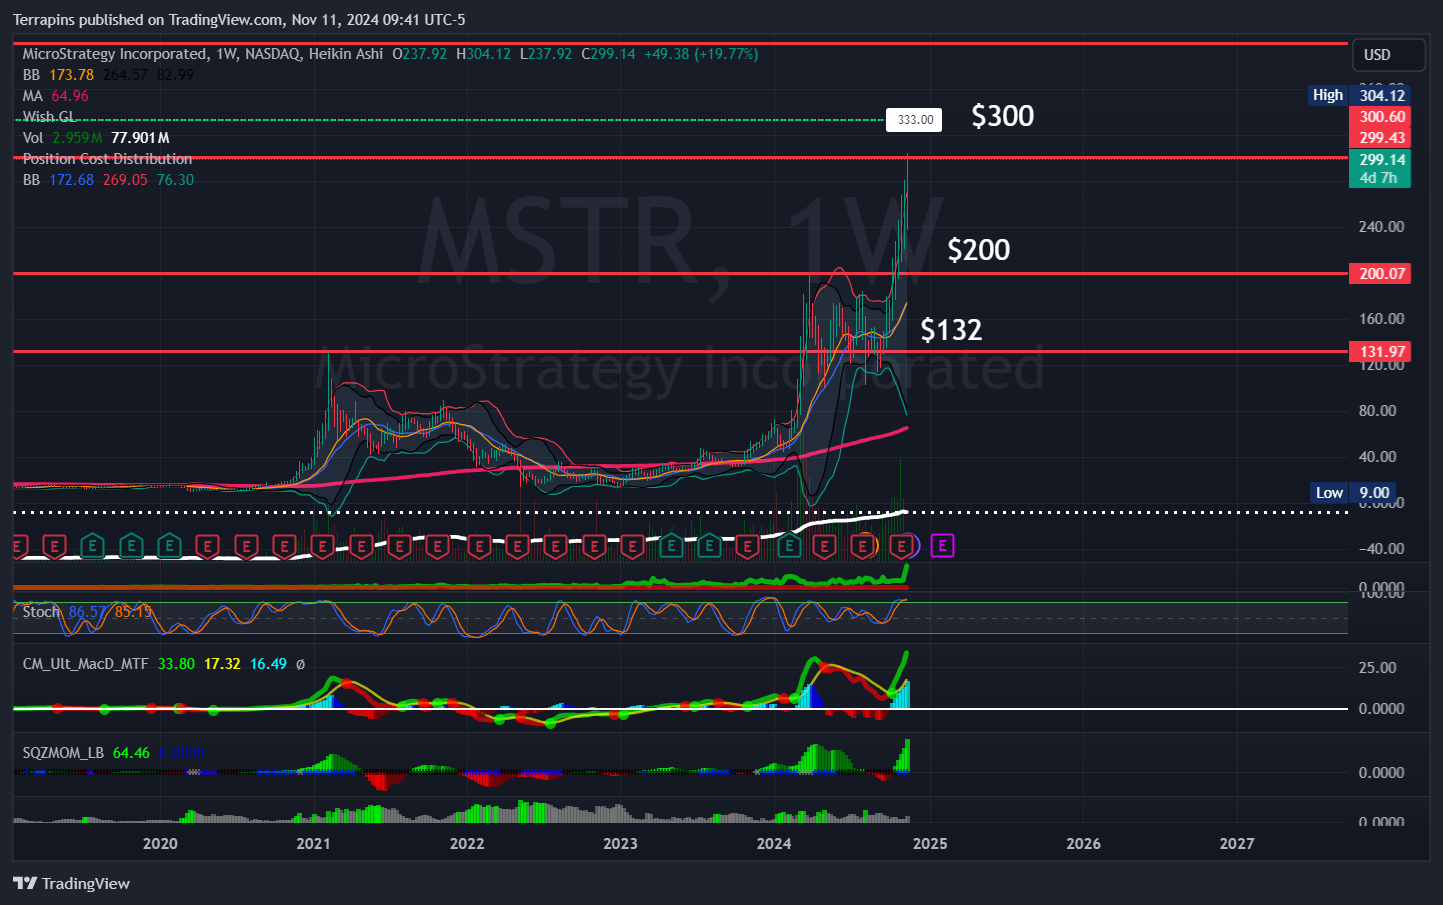Click the 4d 7h bar countdown
The image size is (1443, 905).
click(1381, 178)
